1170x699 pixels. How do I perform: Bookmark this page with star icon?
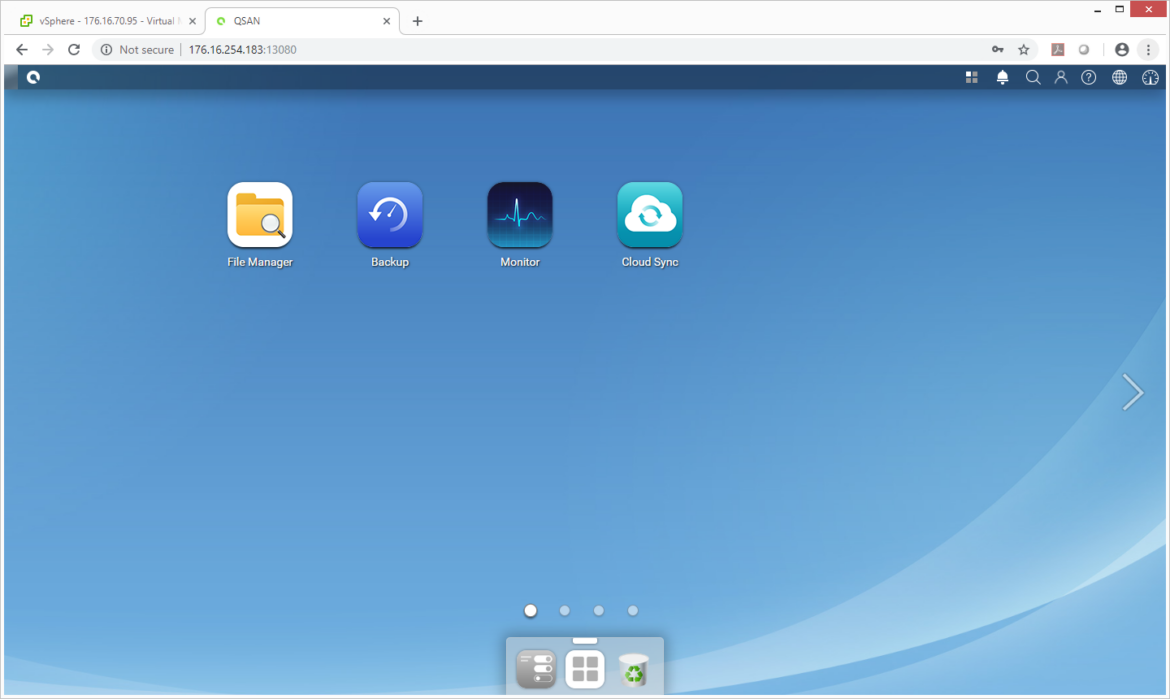1024,49
